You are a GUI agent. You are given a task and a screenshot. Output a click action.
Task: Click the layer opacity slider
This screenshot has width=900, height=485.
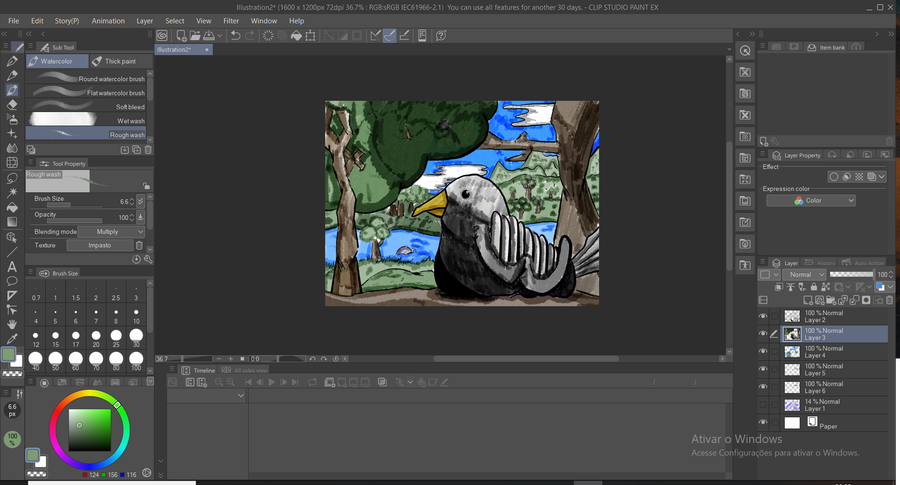tap(852, 274)
